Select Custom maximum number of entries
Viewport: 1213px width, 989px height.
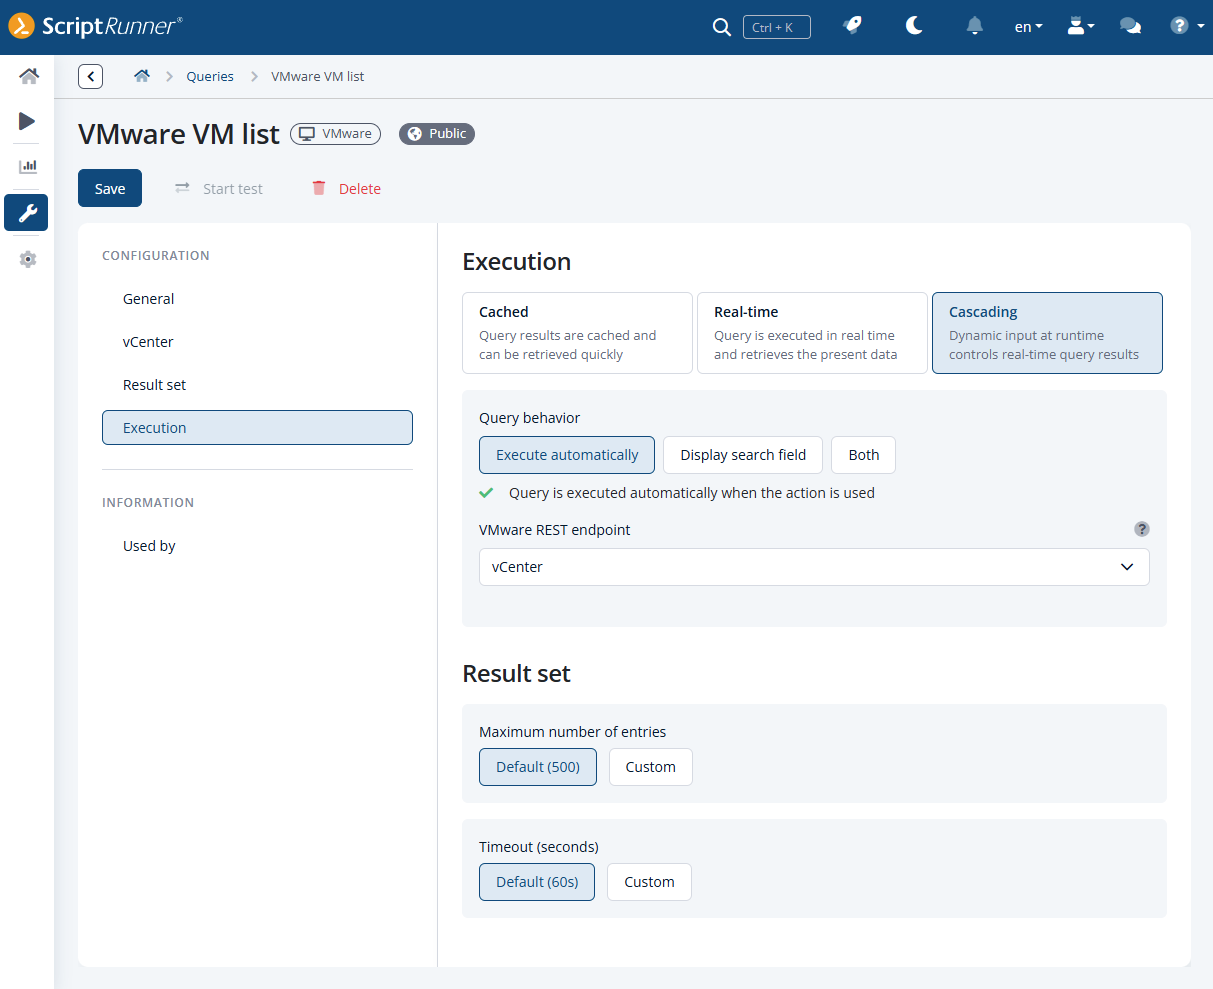(x=651, y=767)
